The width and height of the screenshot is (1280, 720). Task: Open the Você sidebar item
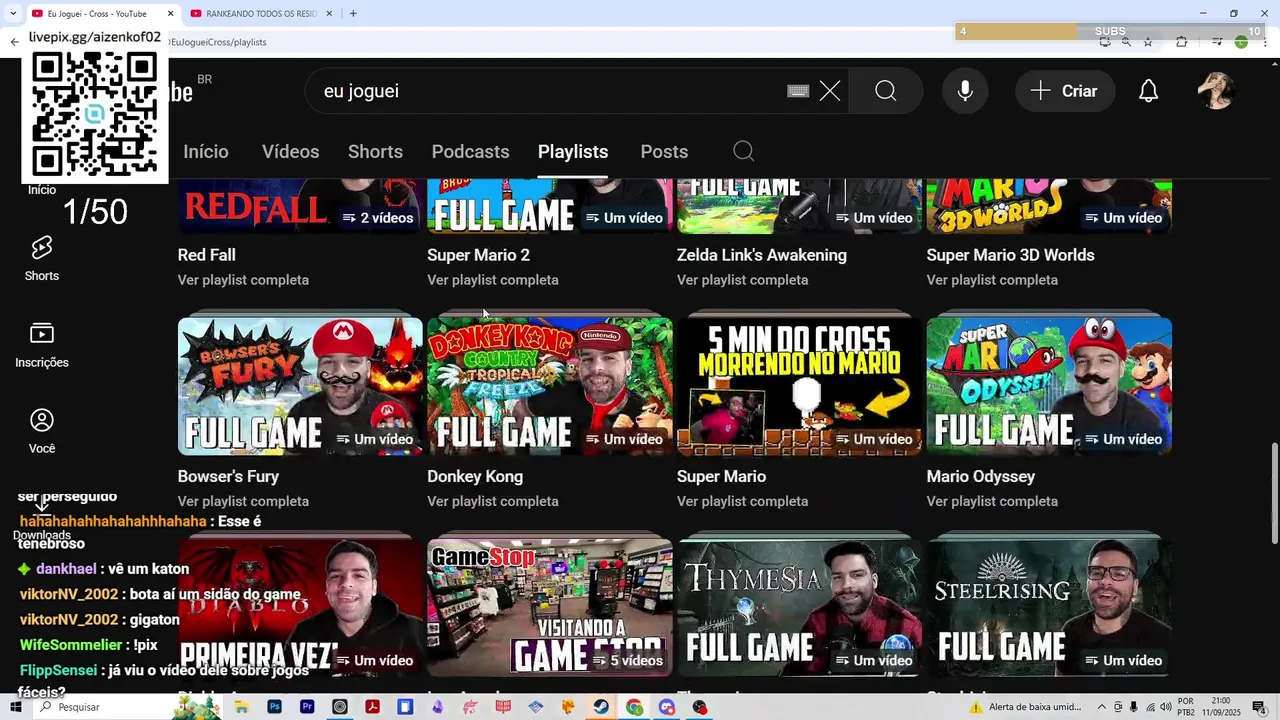point(42,432)
